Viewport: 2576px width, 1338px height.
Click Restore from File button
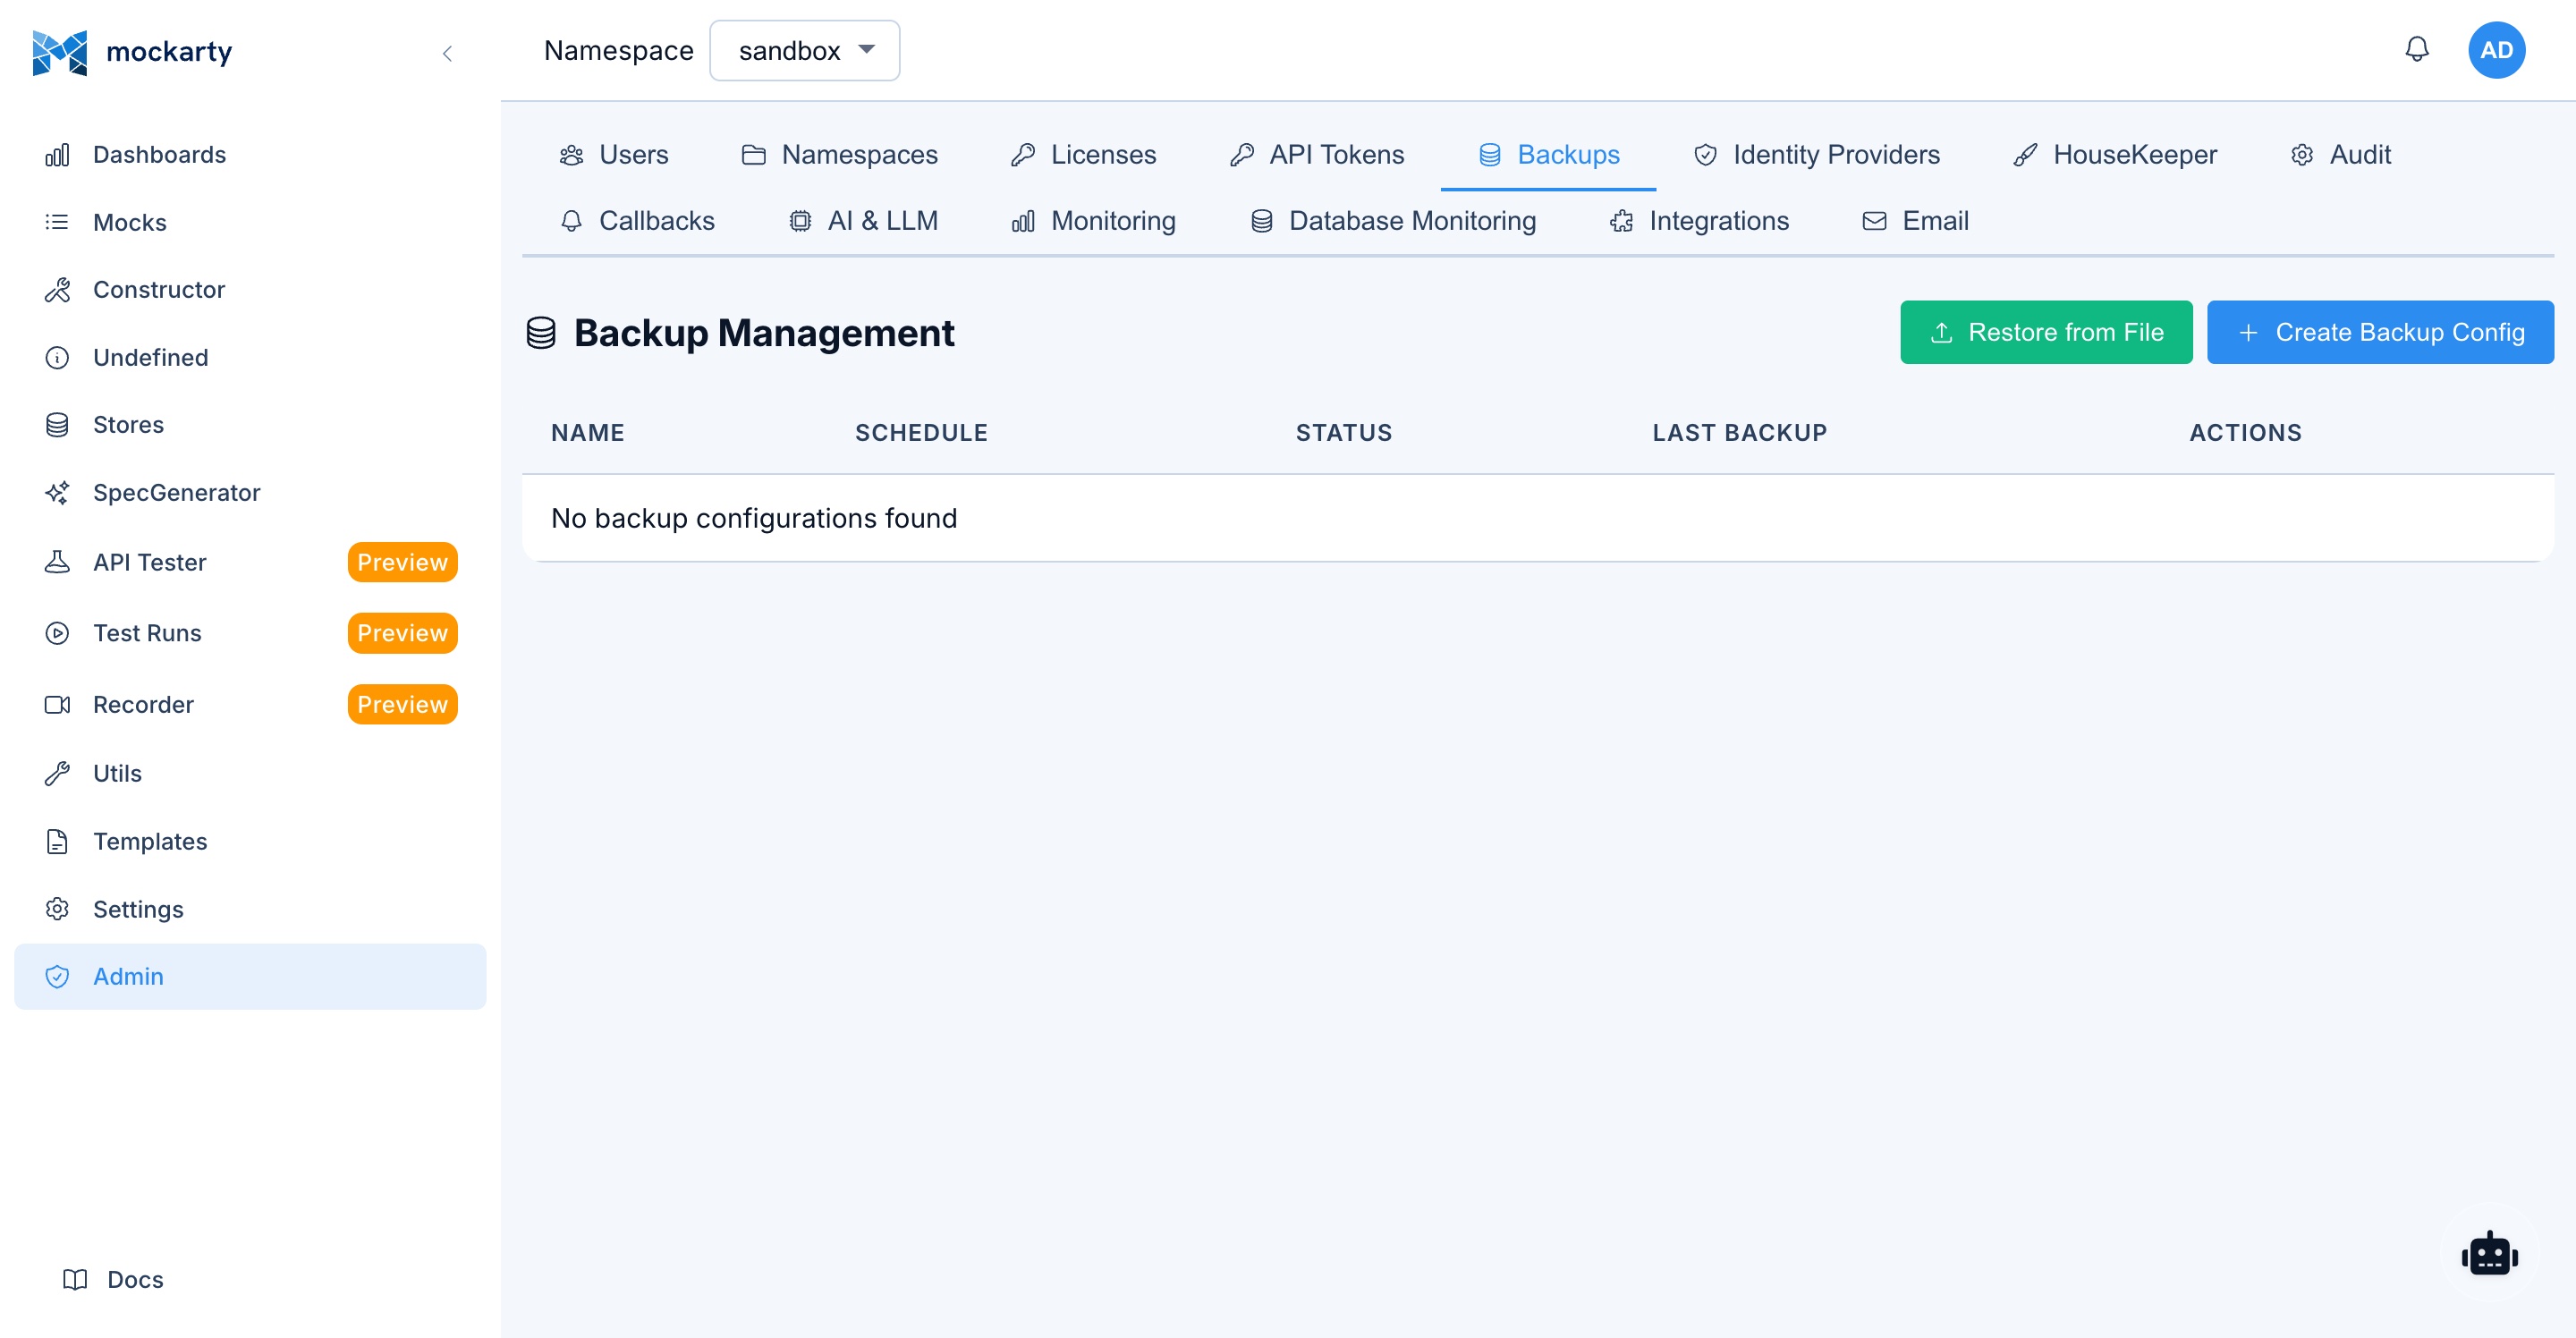coord(2046,332)
